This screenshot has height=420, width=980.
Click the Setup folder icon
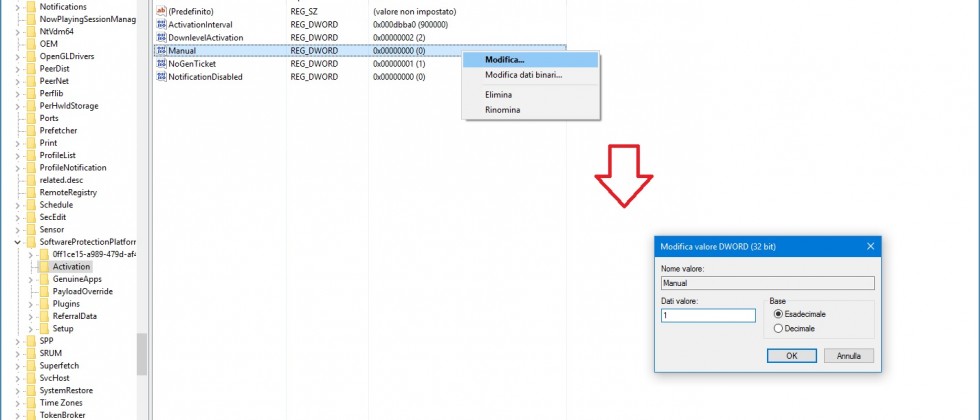44,329
